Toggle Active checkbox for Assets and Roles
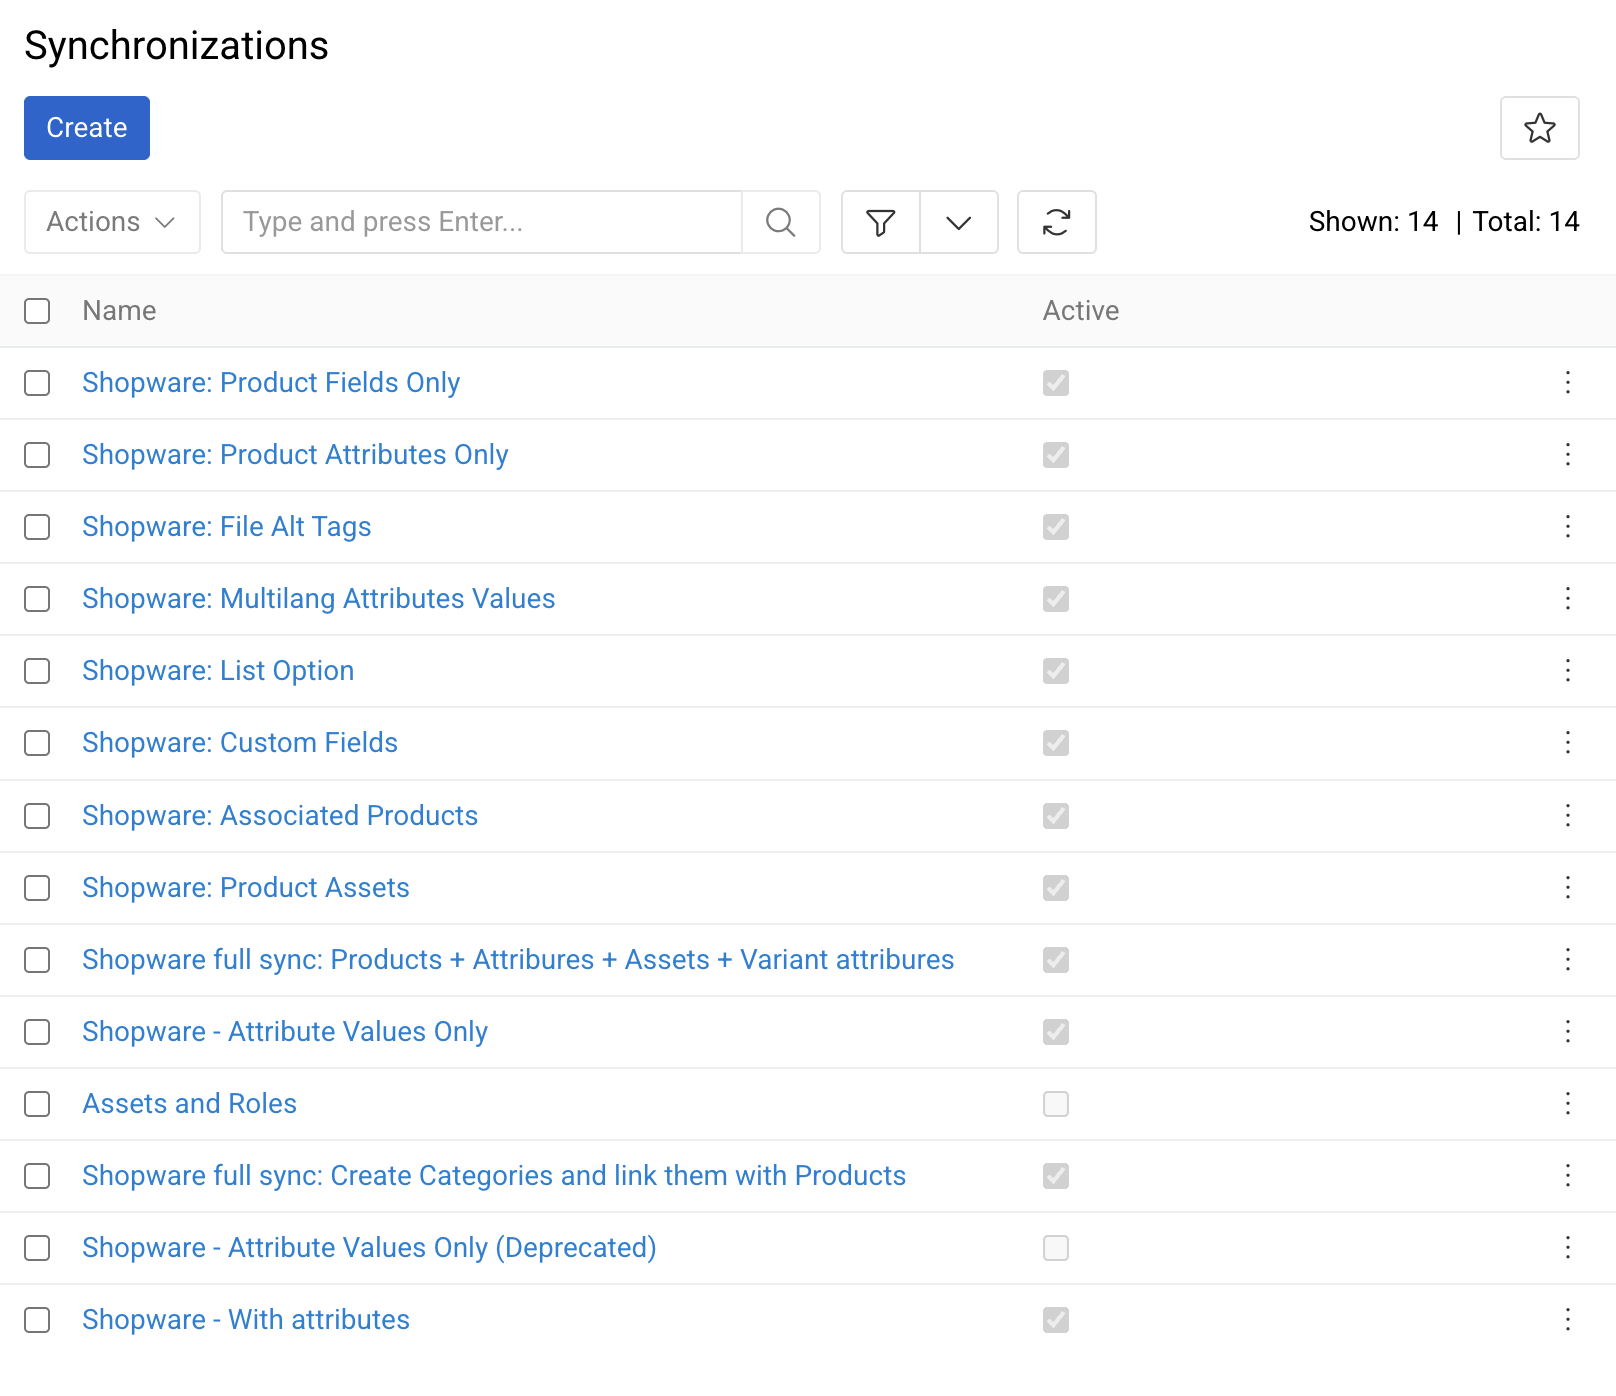Screen dimensions: 1616x1396 tap(1056, 1104)
